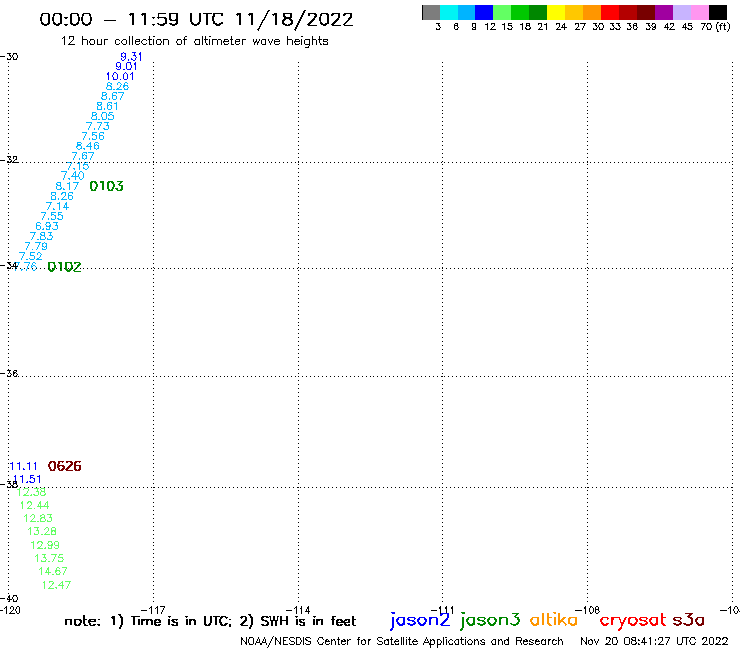Click the 7.40 wave height value

pos(73,176)
